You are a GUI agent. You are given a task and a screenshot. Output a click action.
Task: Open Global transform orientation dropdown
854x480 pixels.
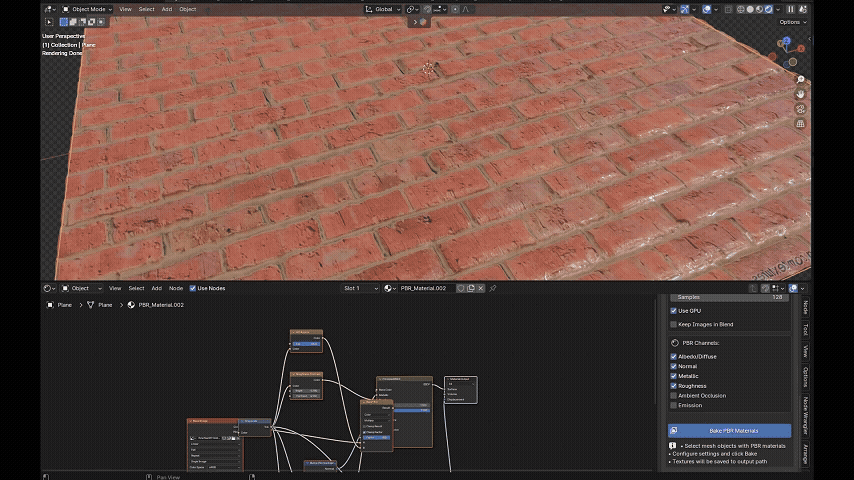click(x=383, y=9)
